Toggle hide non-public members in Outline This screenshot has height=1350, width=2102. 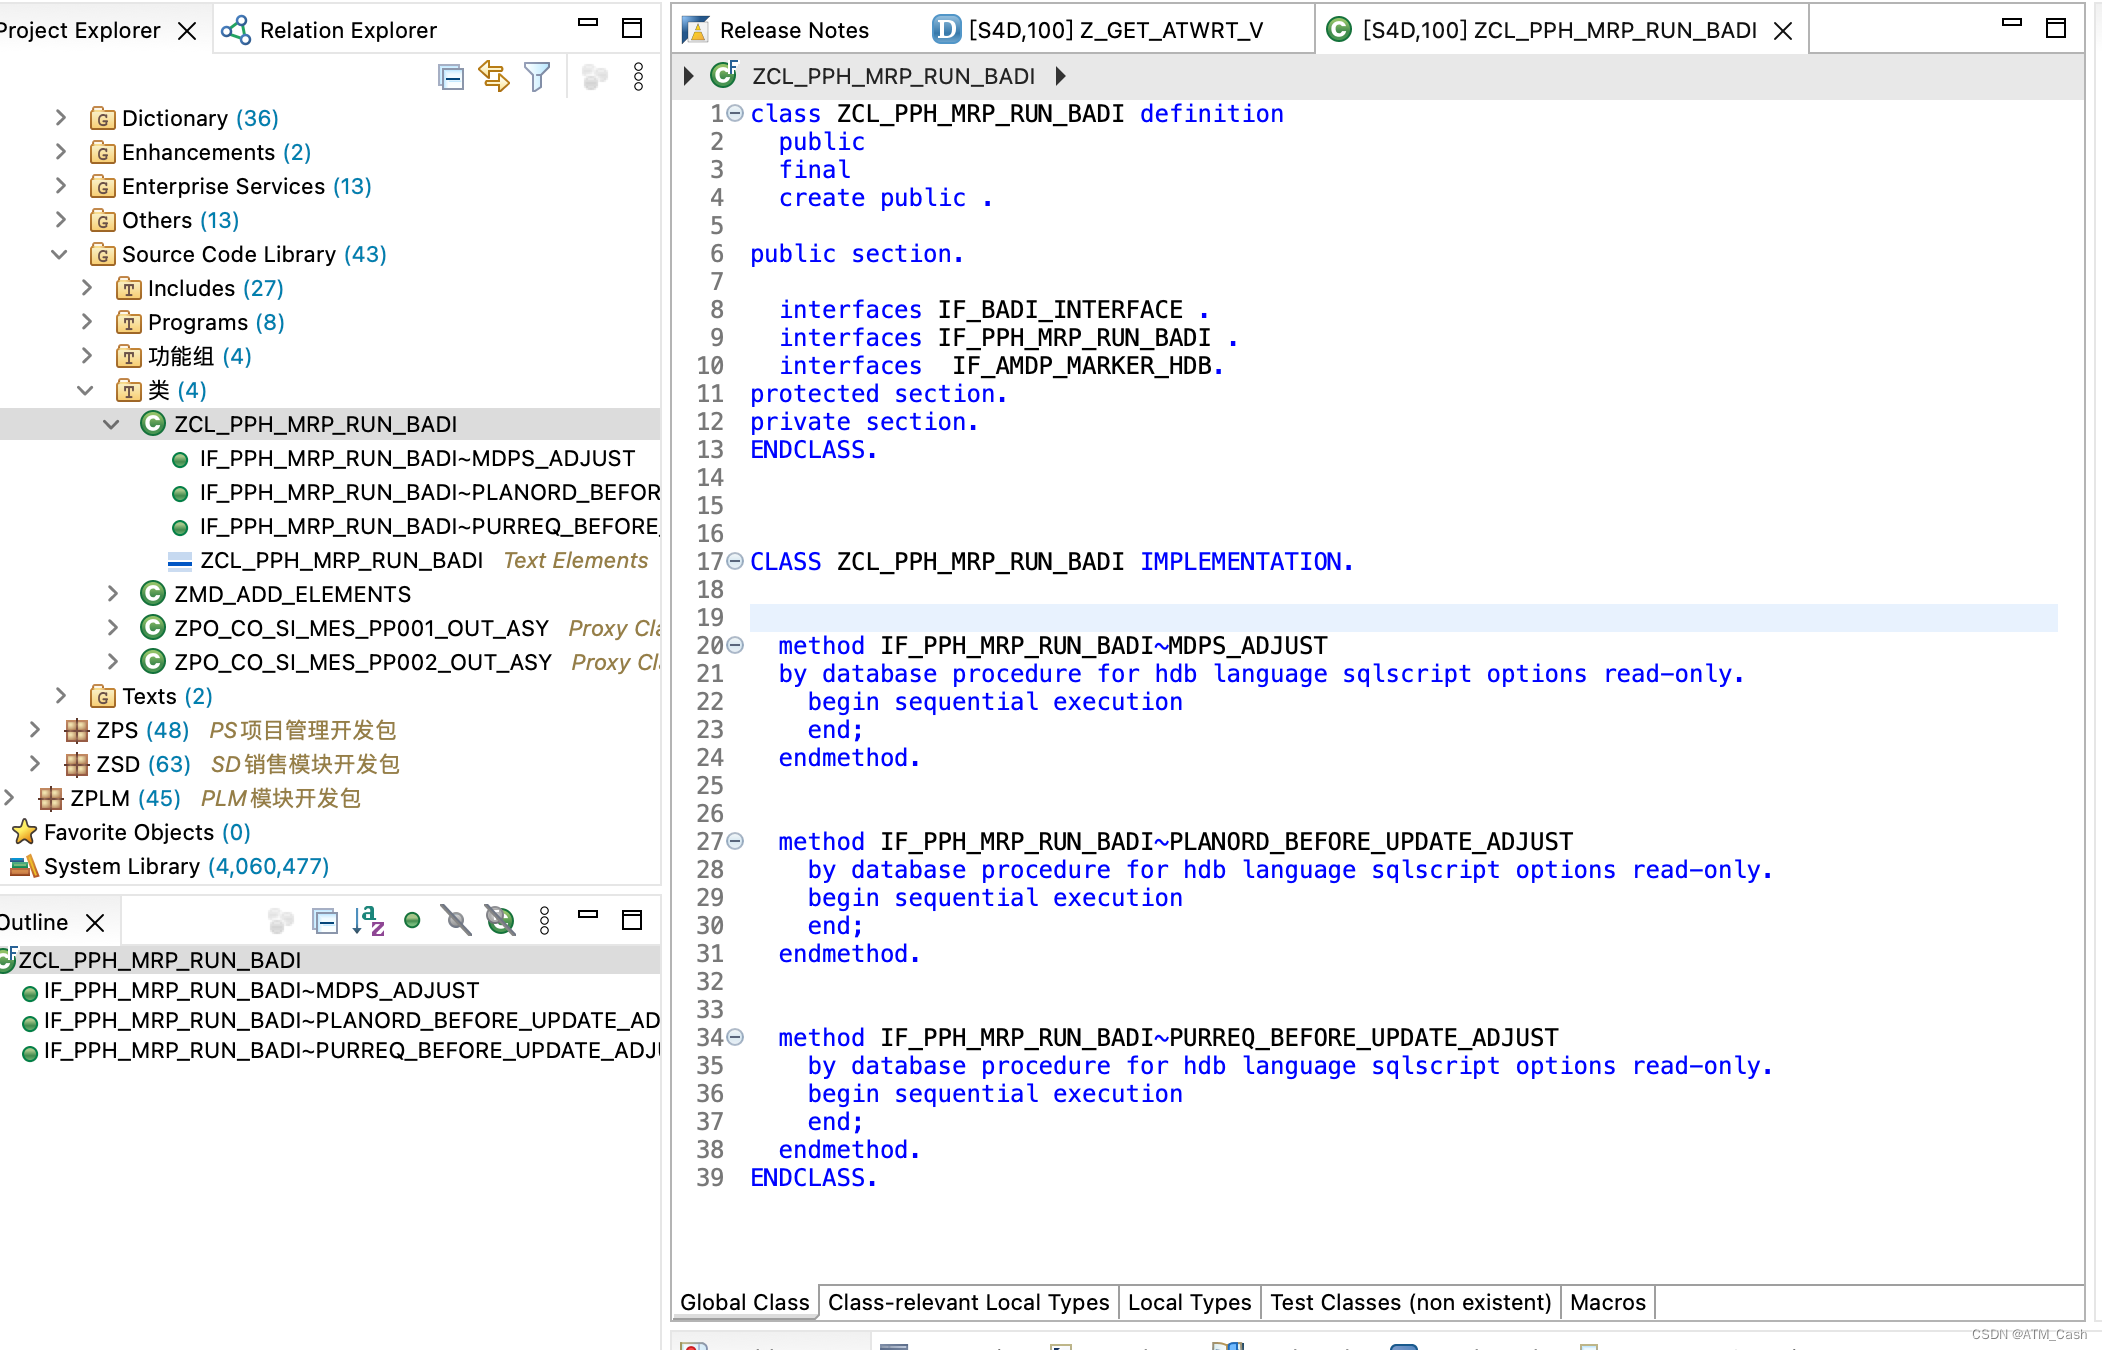point(455,920)
